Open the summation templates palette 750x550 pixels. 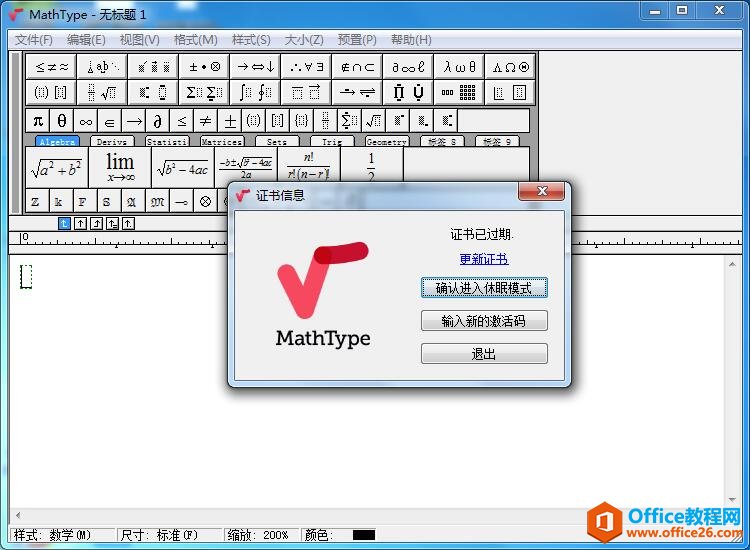[205, 93]
